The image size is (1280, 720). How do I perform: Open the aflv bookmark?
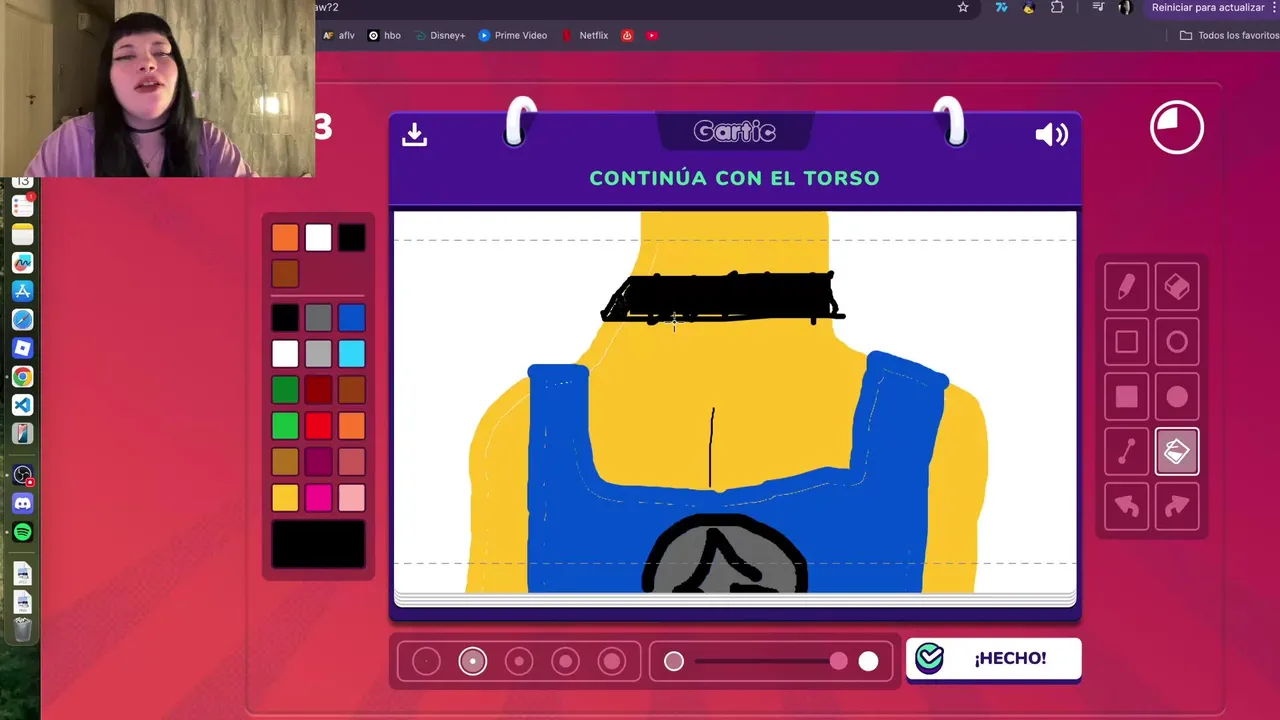(x=339, y=35)
